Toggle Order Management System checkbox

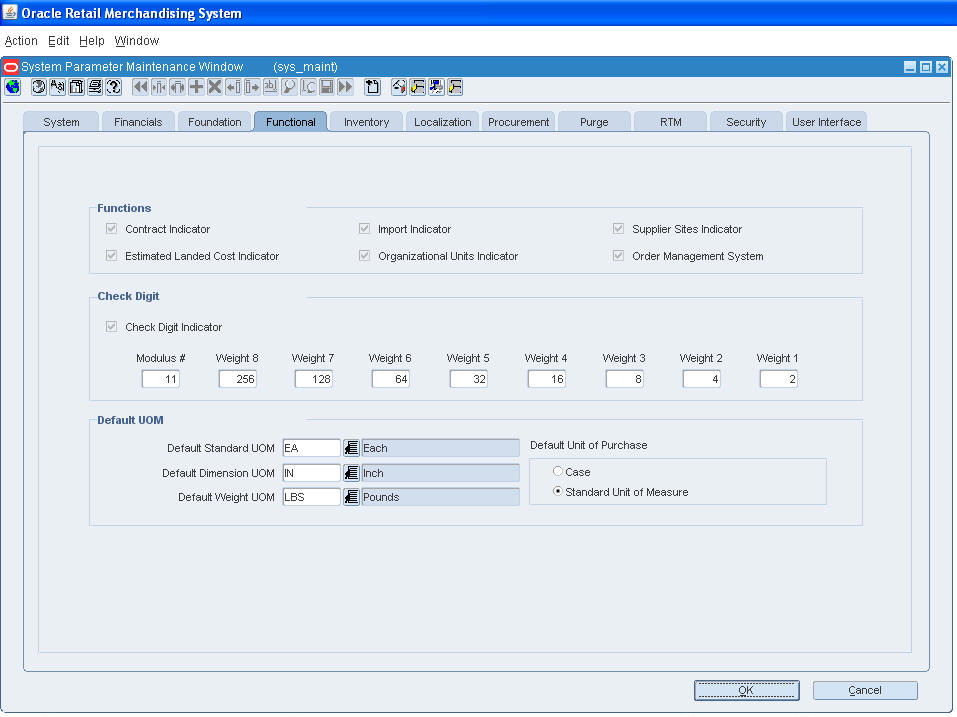click(x=618, y=256)
